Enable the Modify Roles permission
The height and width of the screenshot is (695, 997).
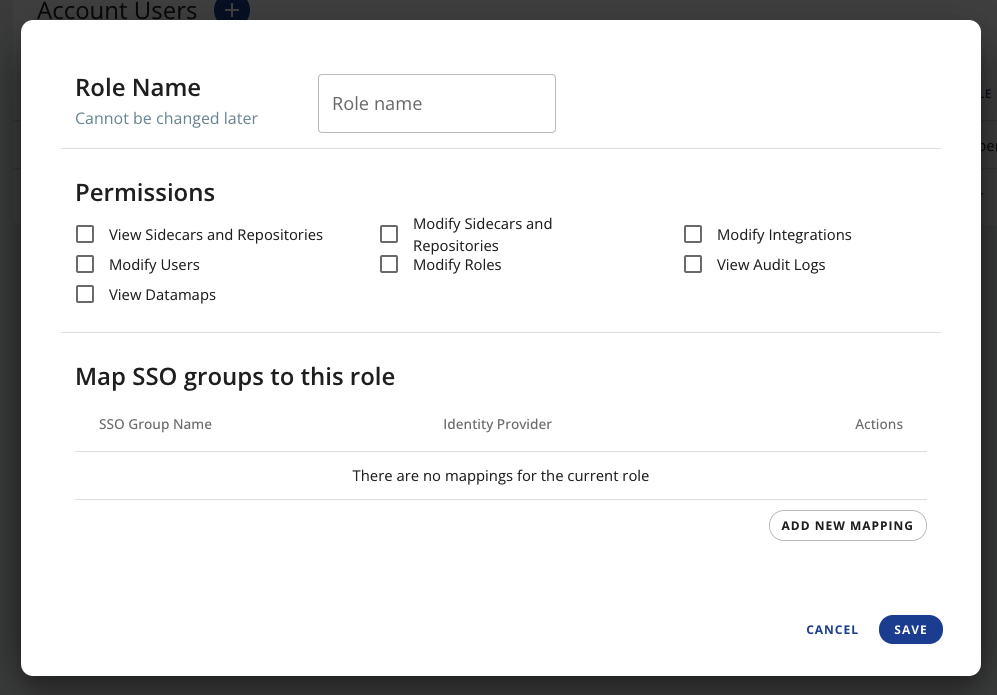click(389, 263)
